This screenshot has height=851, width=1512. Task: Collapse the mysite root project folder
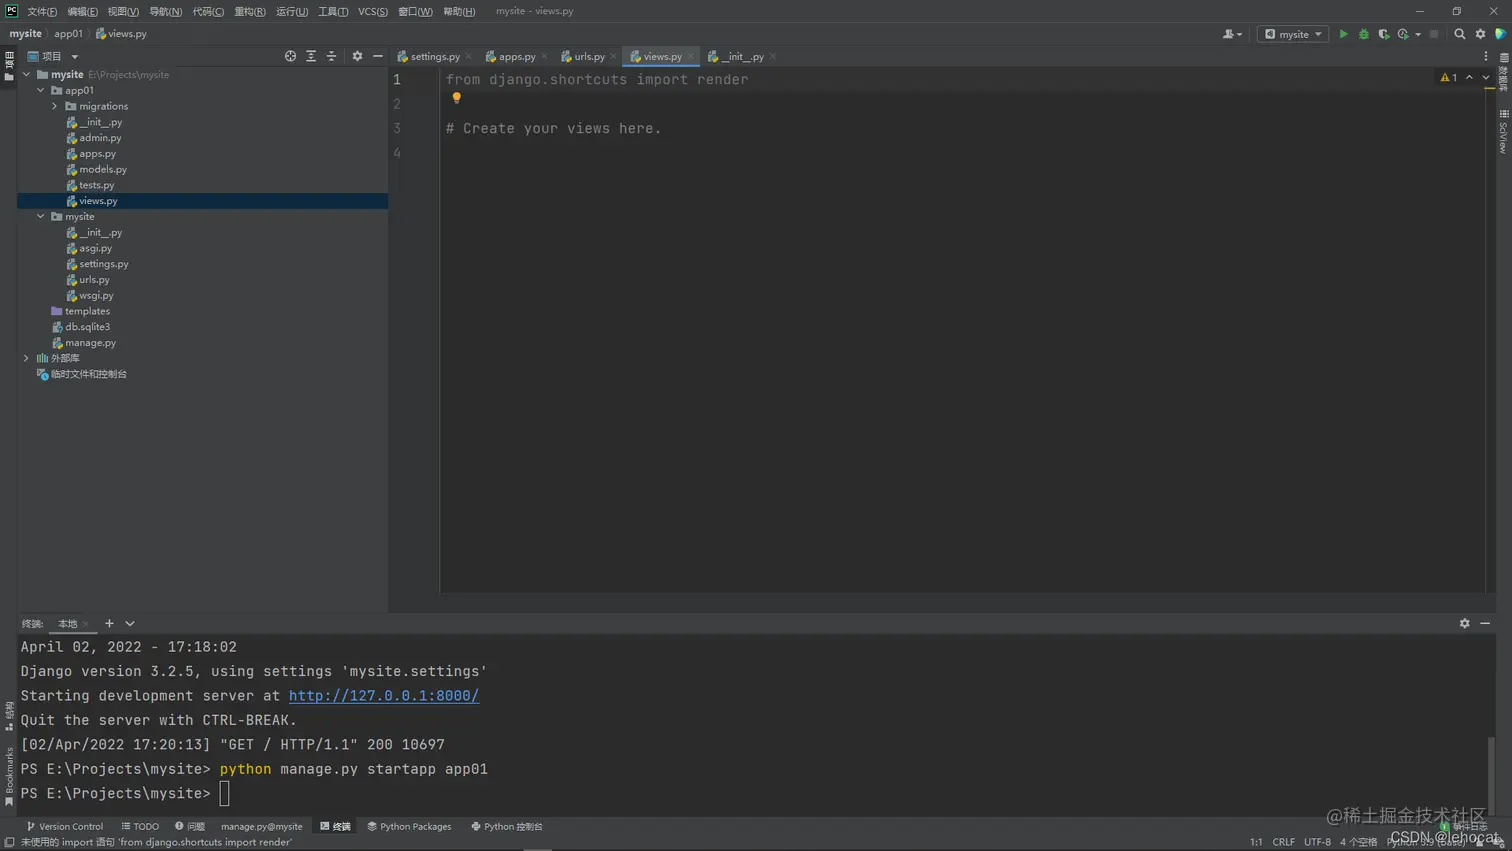pos(27,74)
